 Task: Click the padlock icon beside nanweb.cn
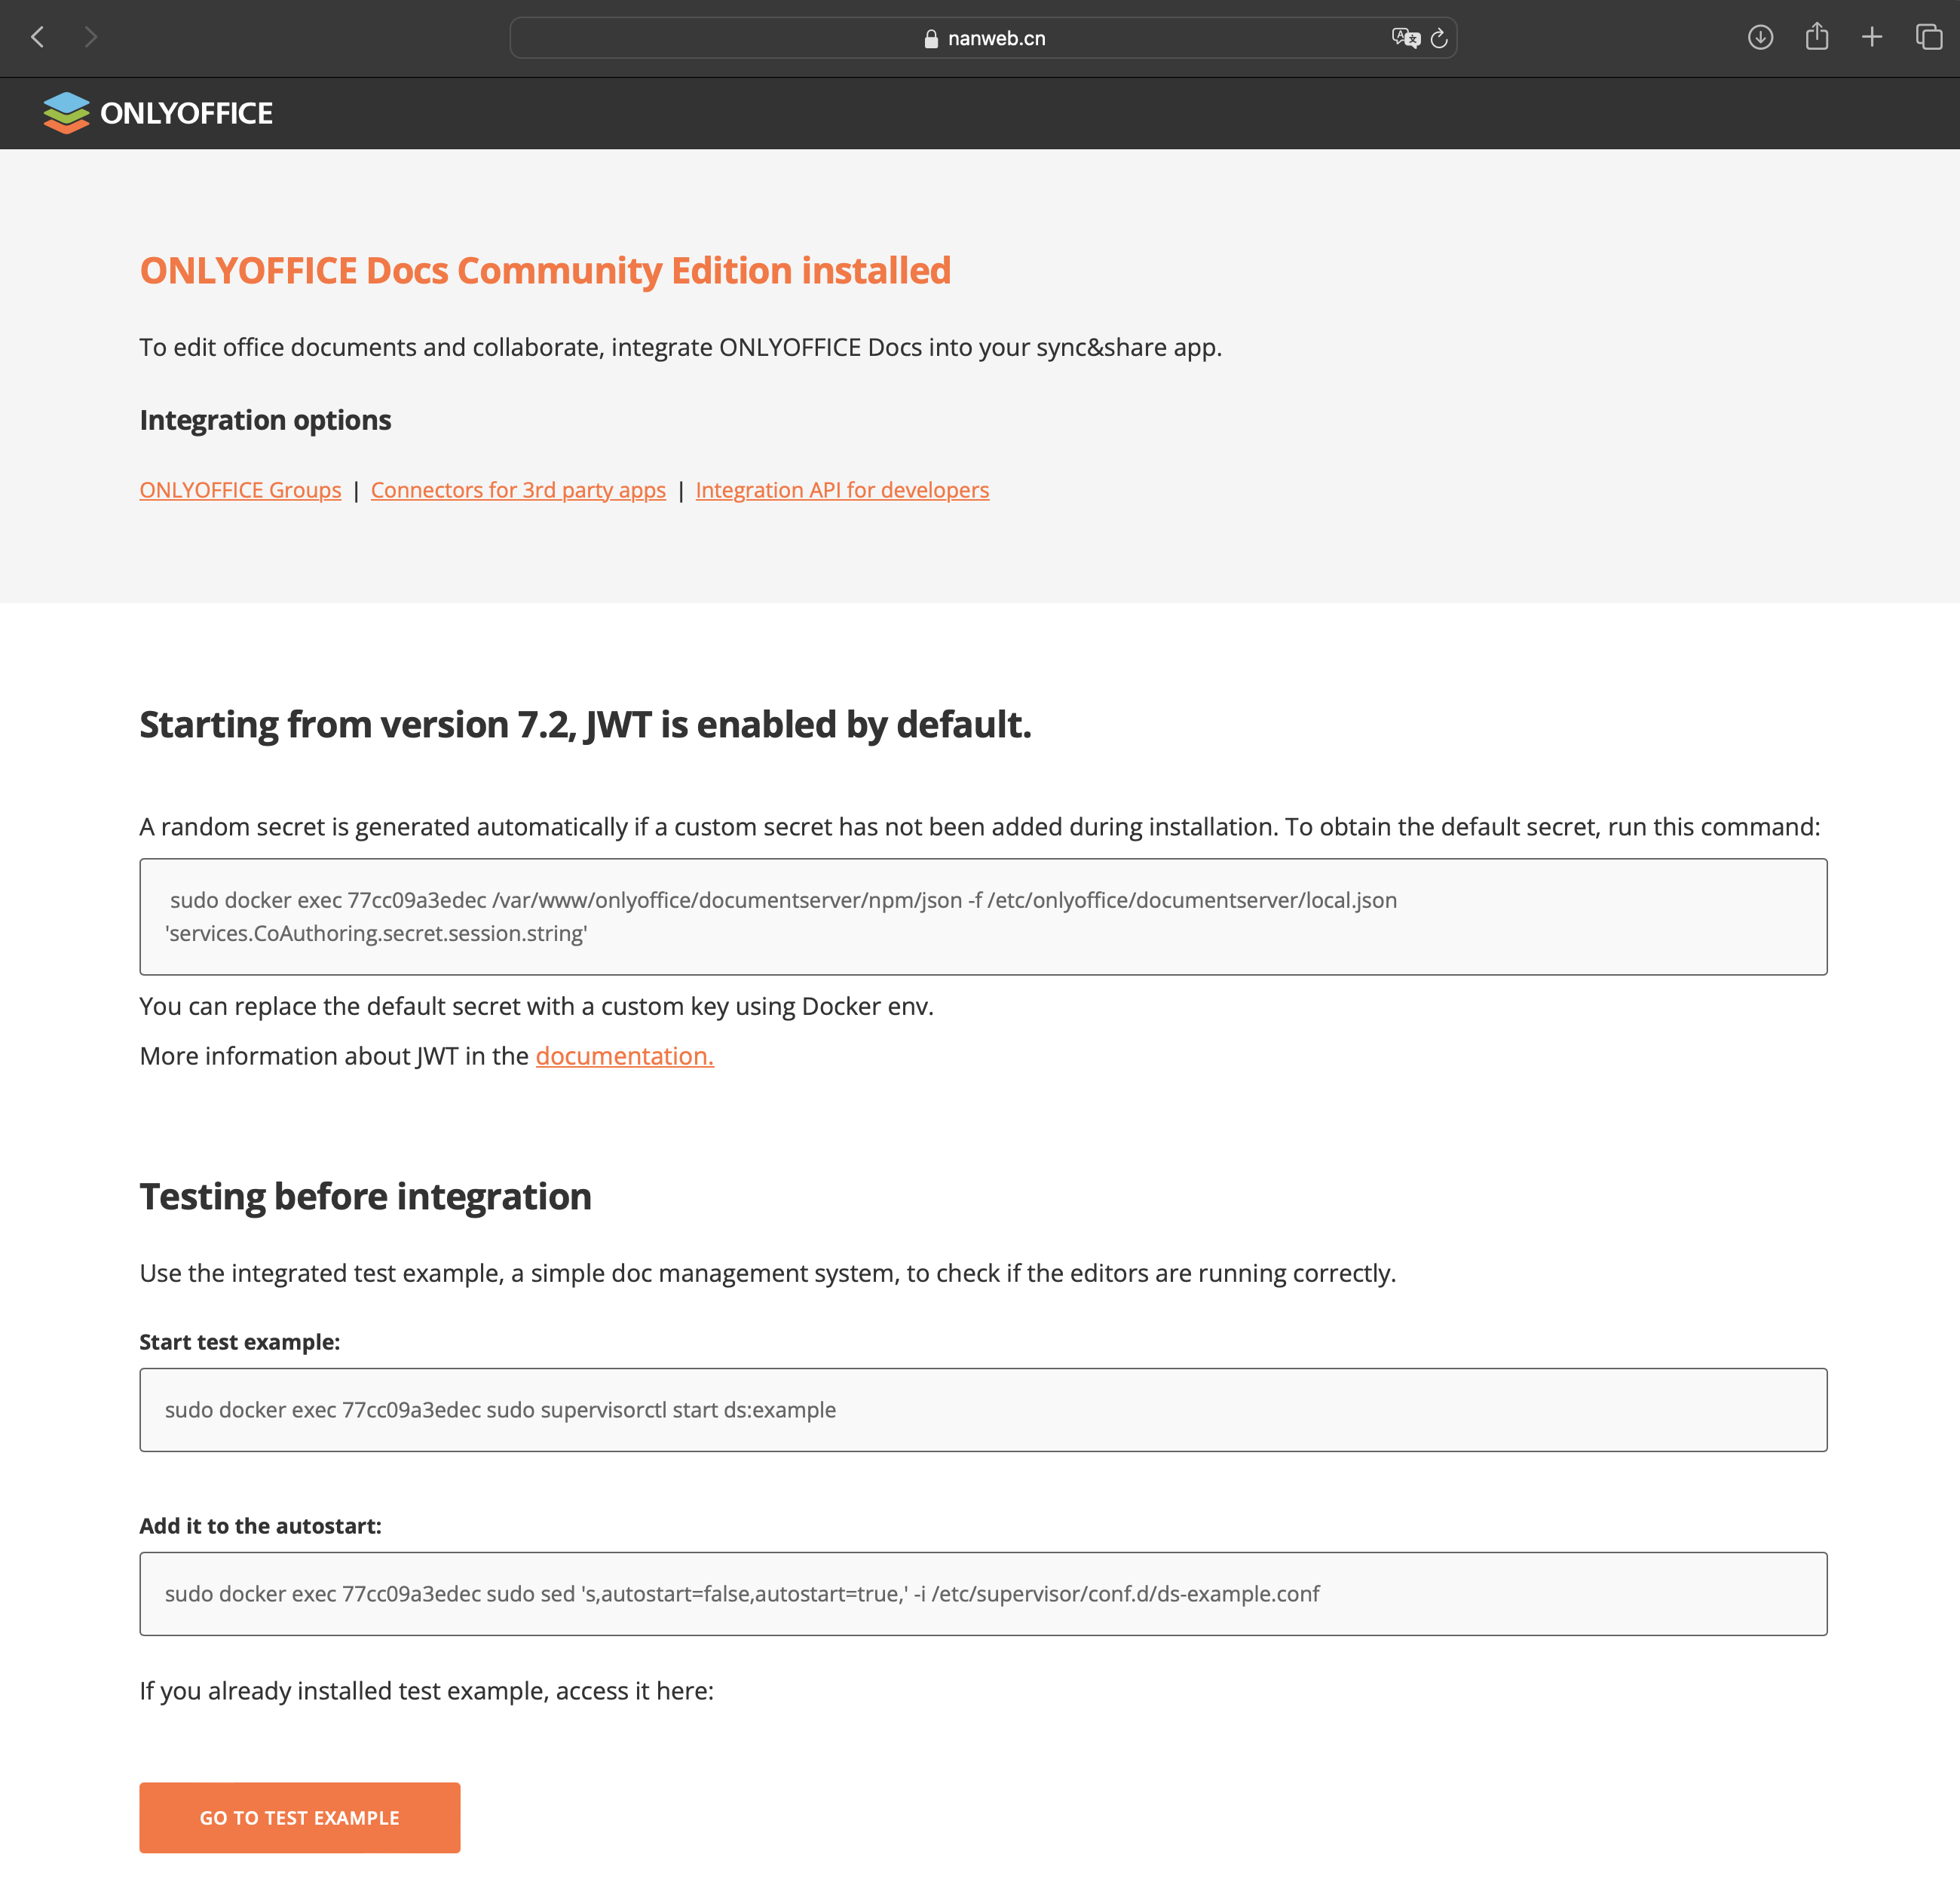click(x=931, y=39)
